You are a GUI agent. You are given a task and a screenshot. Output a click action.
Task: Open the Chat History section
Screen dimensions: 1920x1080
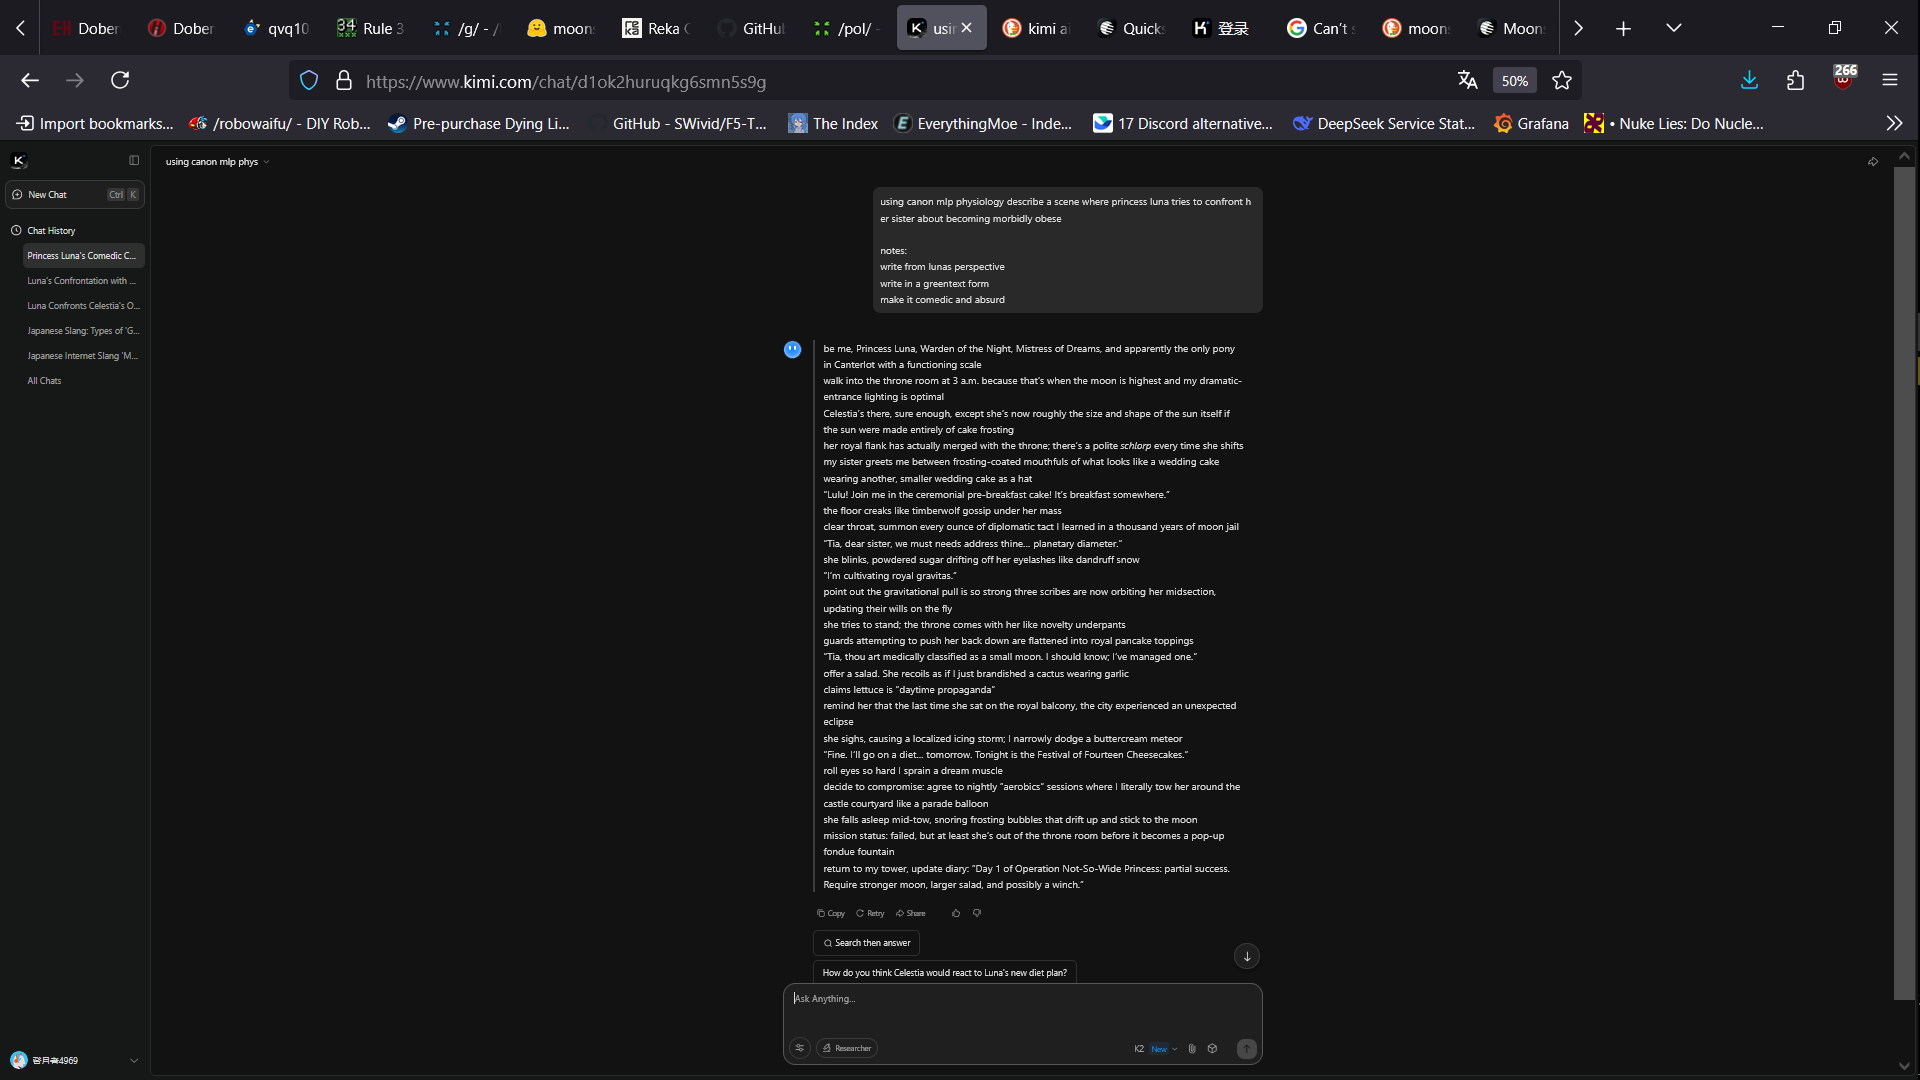tap(51, 230)
